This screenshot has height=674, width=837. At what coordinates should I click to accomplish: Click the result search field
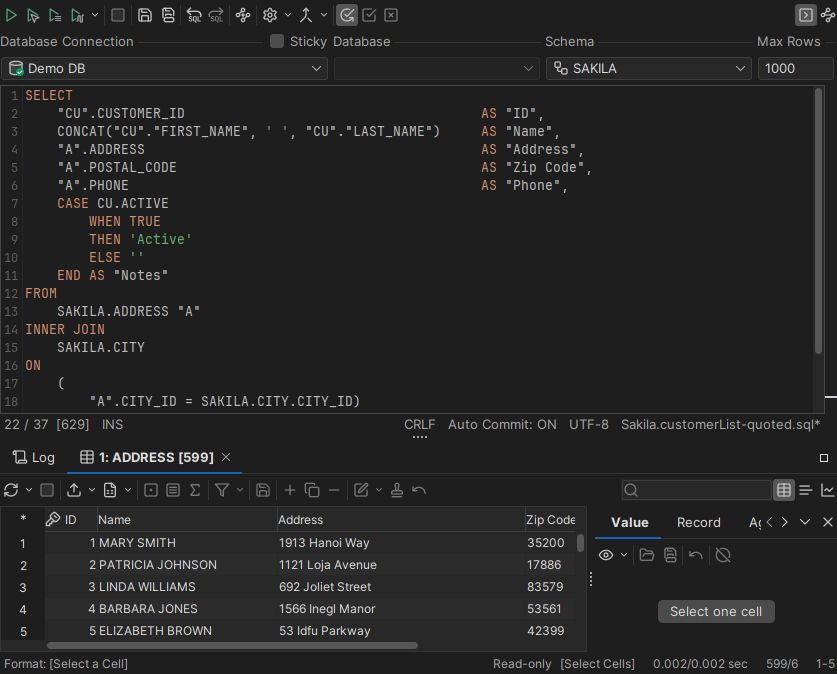(696, 490)
